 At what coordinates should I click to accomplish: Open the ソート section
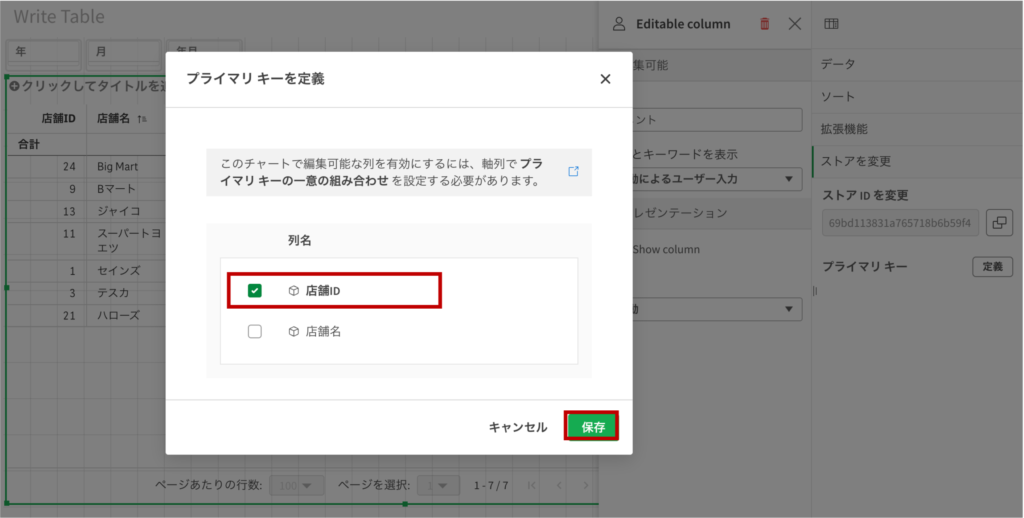click(x=838, y=96)
